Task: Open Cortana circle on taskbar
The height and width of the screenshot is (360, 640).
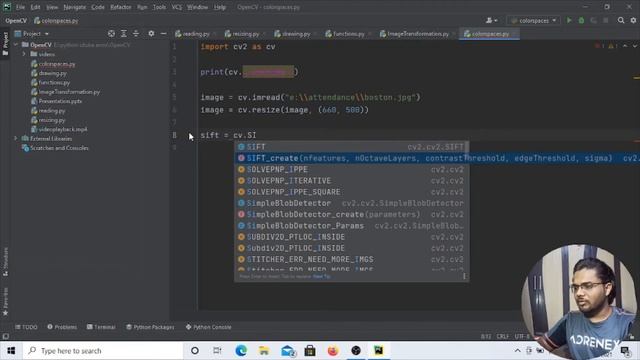Action: point(195,351)
